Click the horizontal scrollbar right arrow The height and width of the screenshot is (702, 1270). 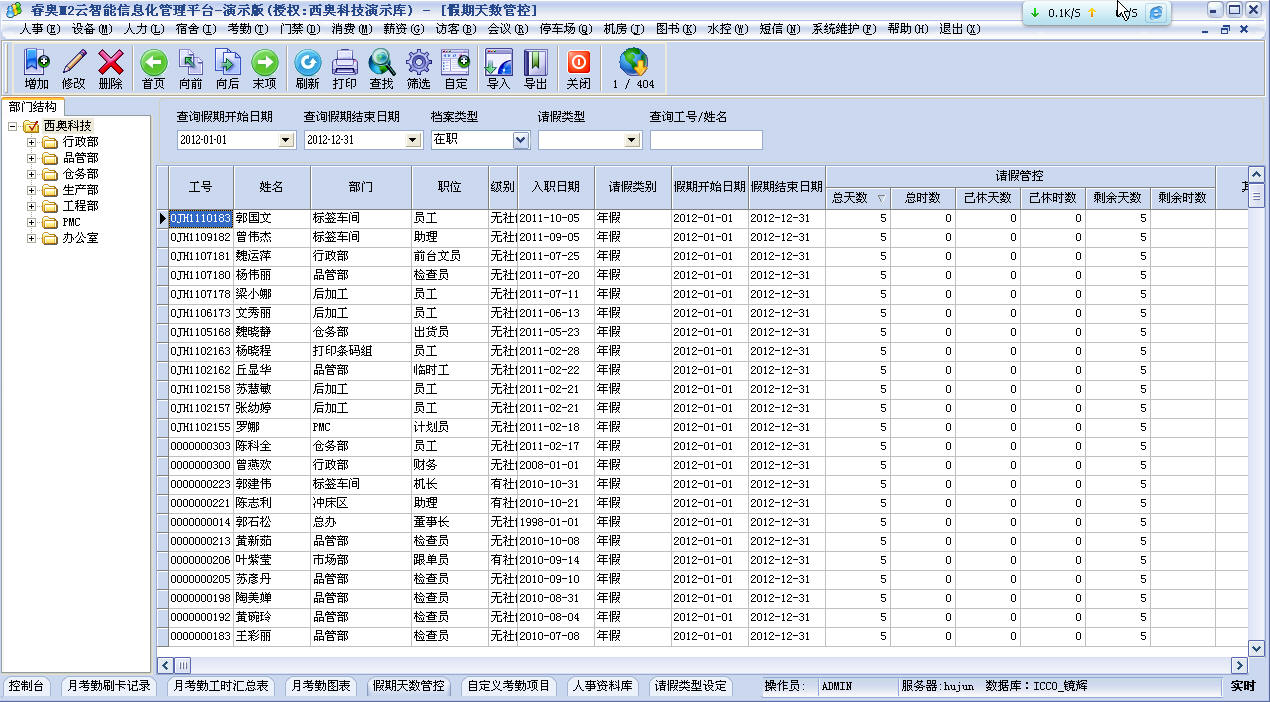(1239, 665)
